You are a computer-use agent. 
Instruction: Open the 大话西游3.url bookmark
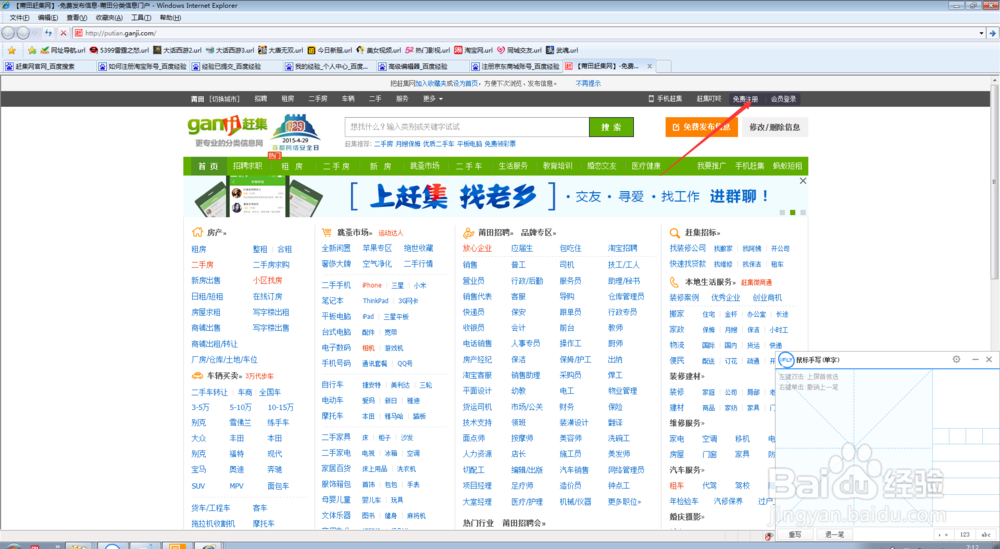(x=230, y=50)
